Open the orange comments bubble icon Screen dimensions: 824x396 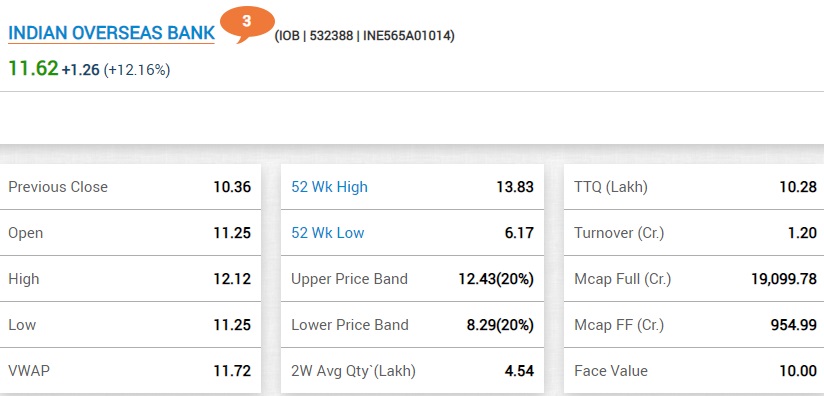(x=247, y=24)
